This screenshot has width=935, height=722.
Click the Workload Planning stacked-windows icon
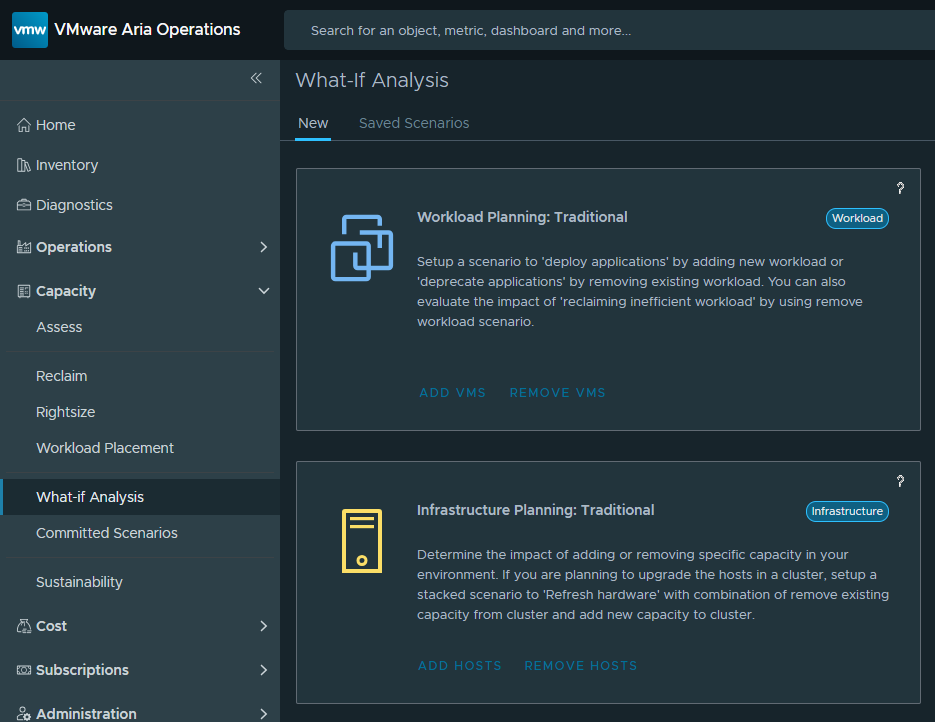click(x=362, y=247)
